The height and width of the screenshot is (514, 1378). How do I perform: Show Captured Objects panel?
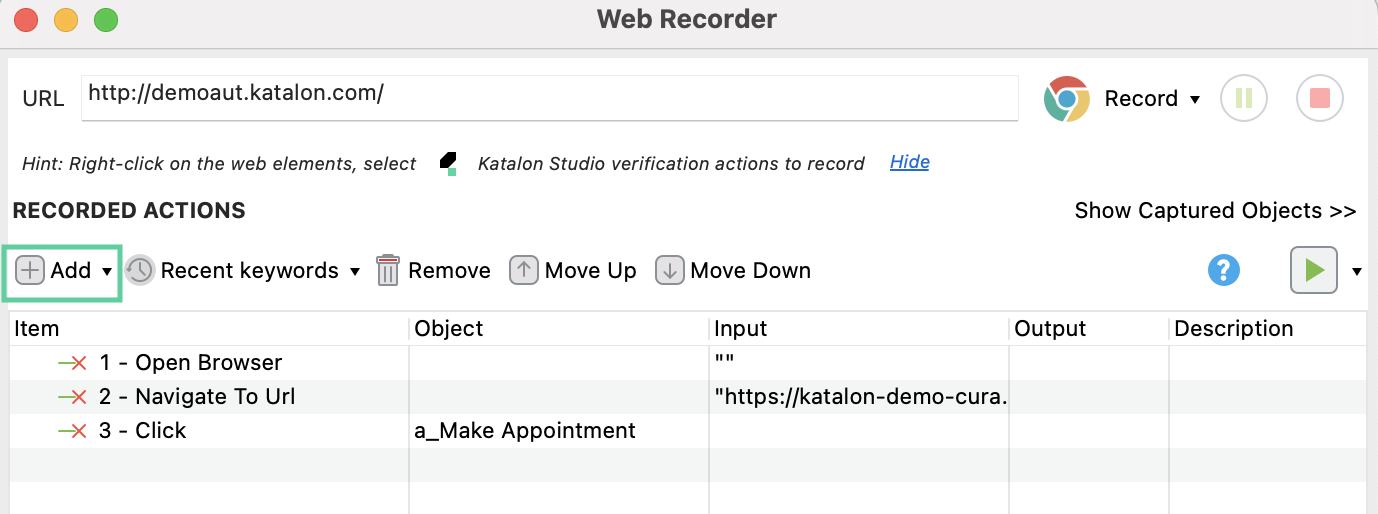click(1215, 211)
